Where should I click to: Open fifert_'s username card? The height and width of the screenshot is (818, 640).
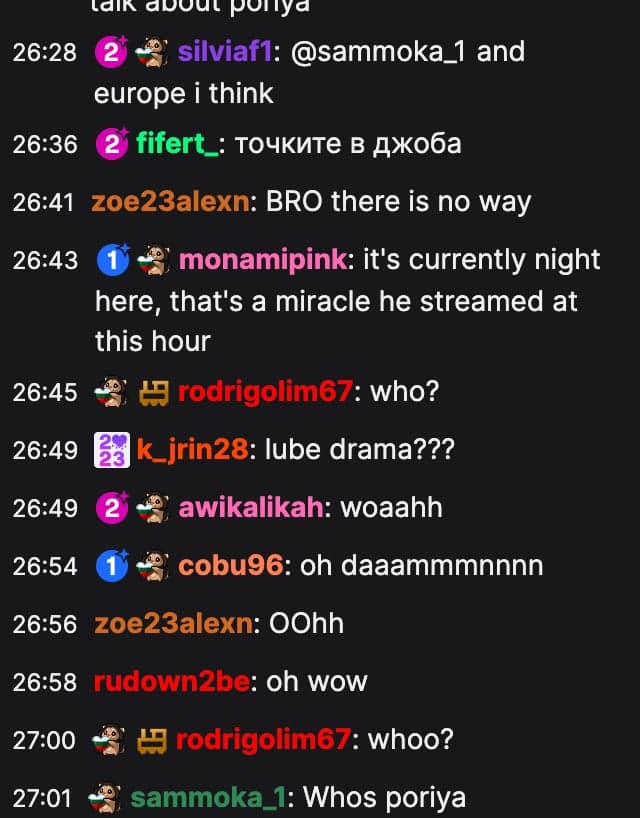[x=177, y=143]
